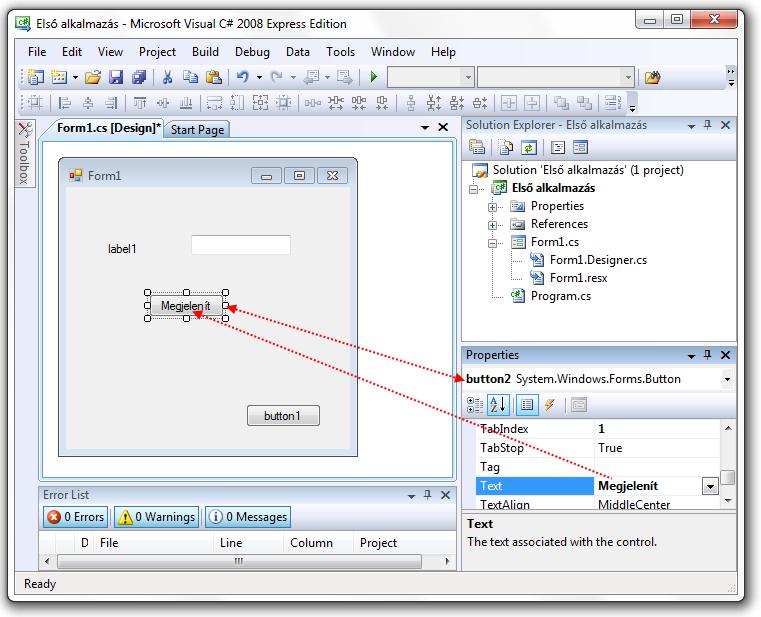
Task: Open the Find combo box in toolbar
Action: [x=556, y=77]
